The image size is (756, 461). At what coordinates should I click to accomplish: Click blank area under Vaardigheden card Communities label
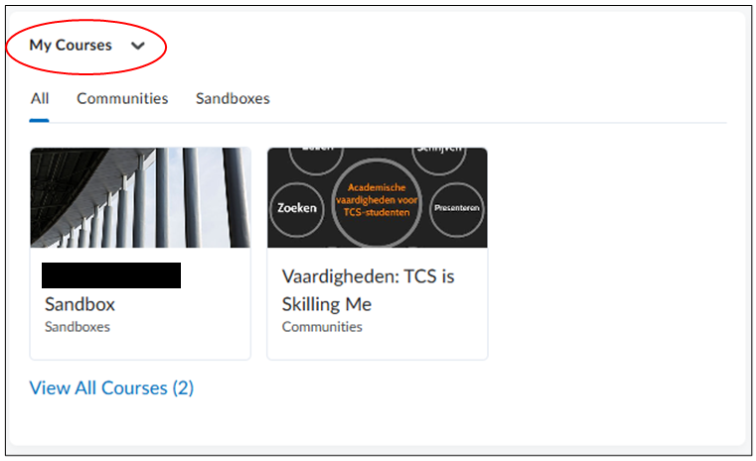click(x=377, y=347)
